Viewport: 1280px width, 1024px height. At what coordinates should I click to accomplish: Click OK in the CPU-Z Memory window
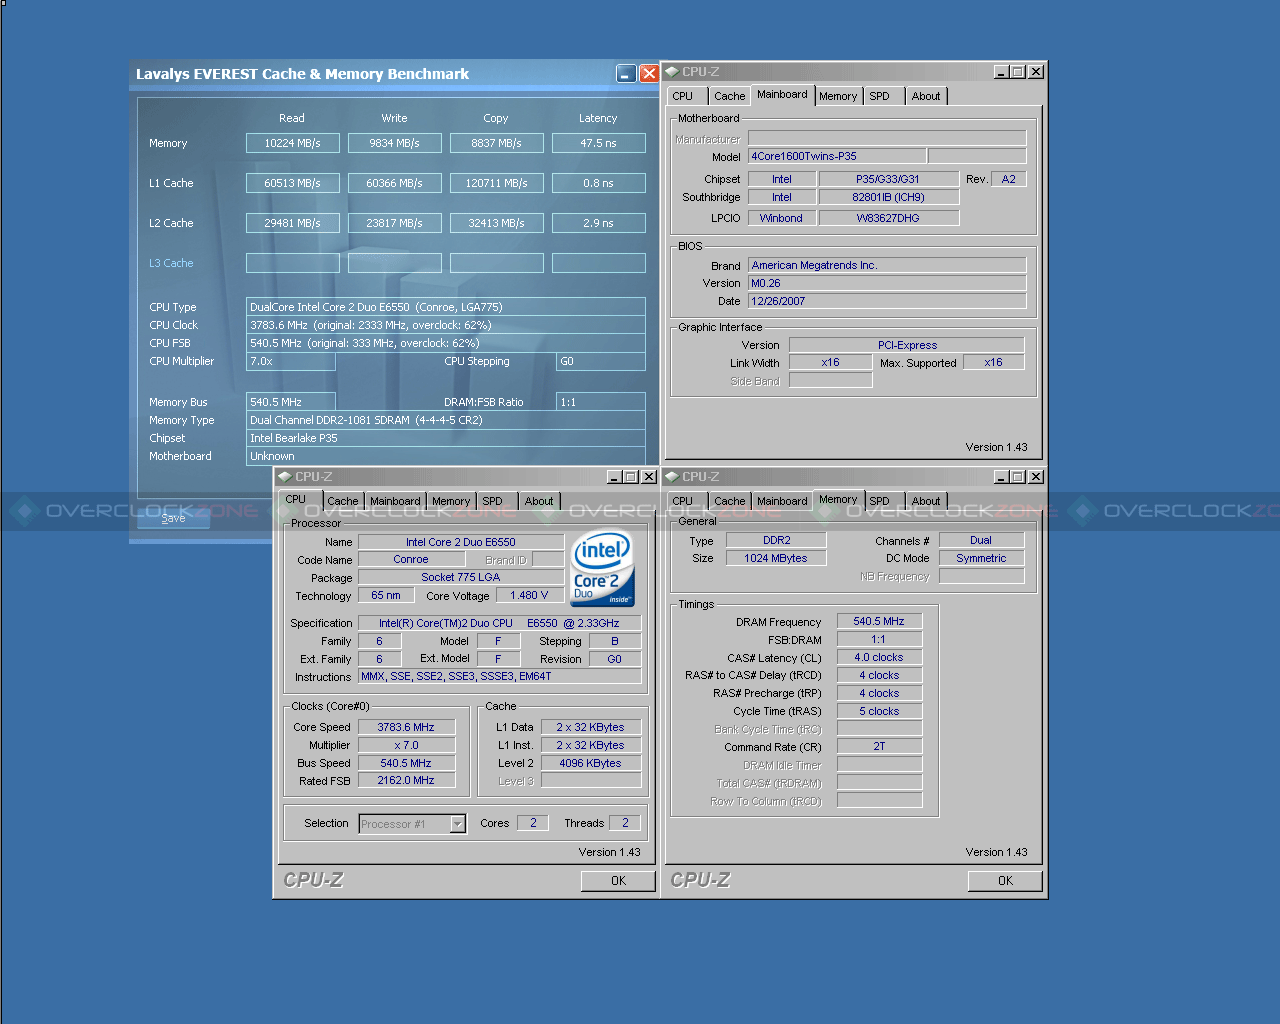click(x=1005, y=881)
